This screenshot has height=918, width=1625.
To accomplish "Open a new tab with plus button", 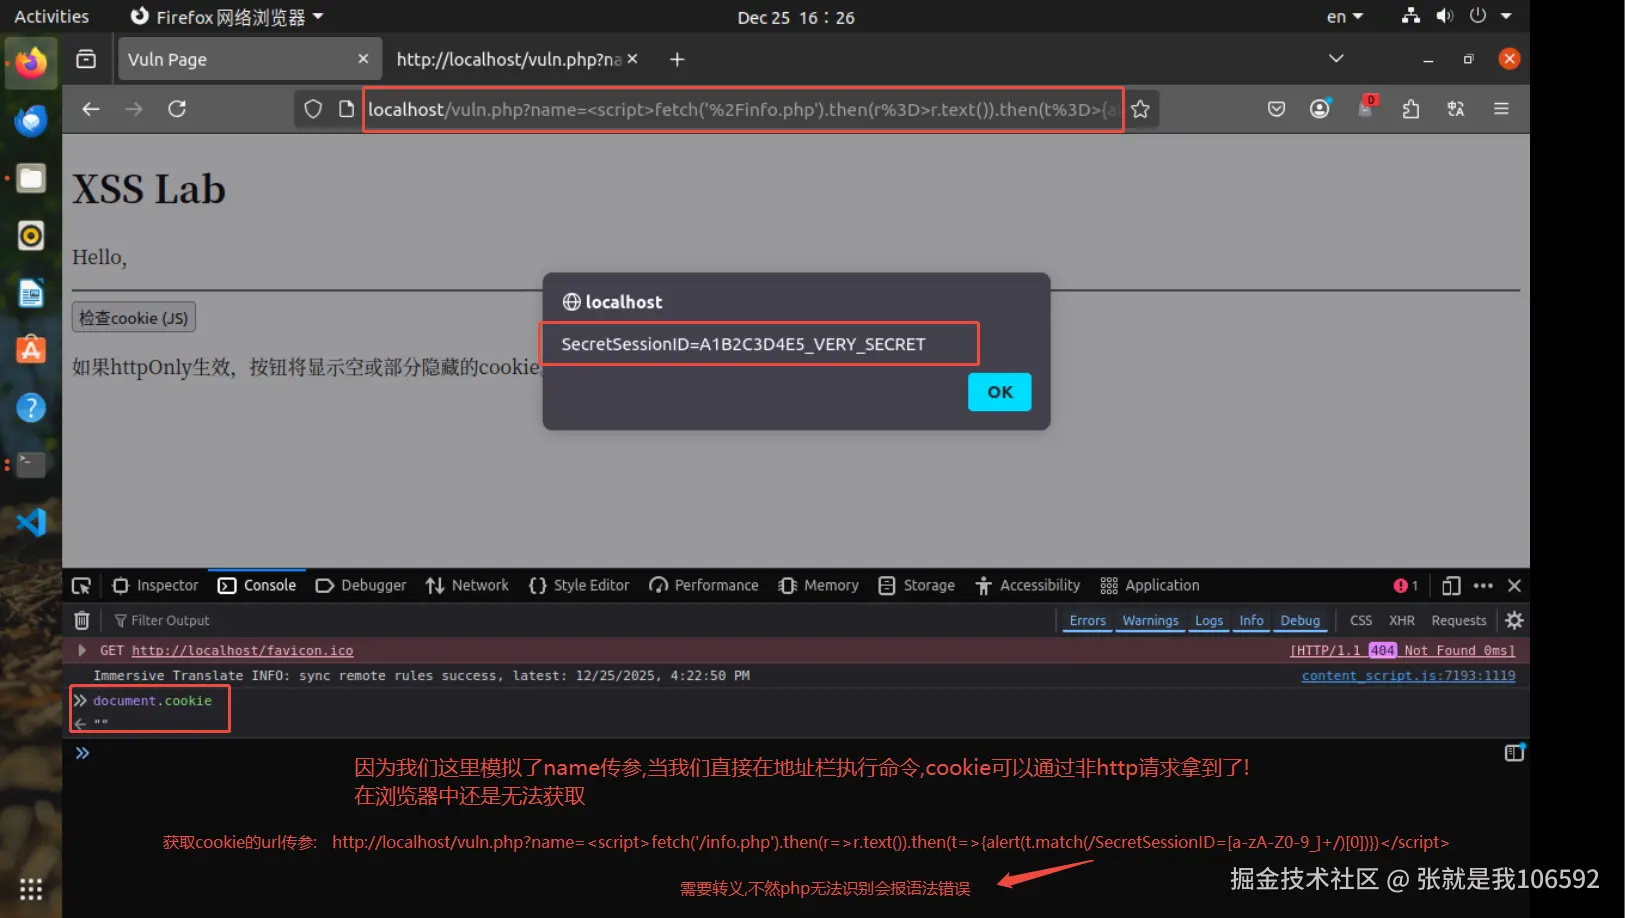I will coord(677,59).
